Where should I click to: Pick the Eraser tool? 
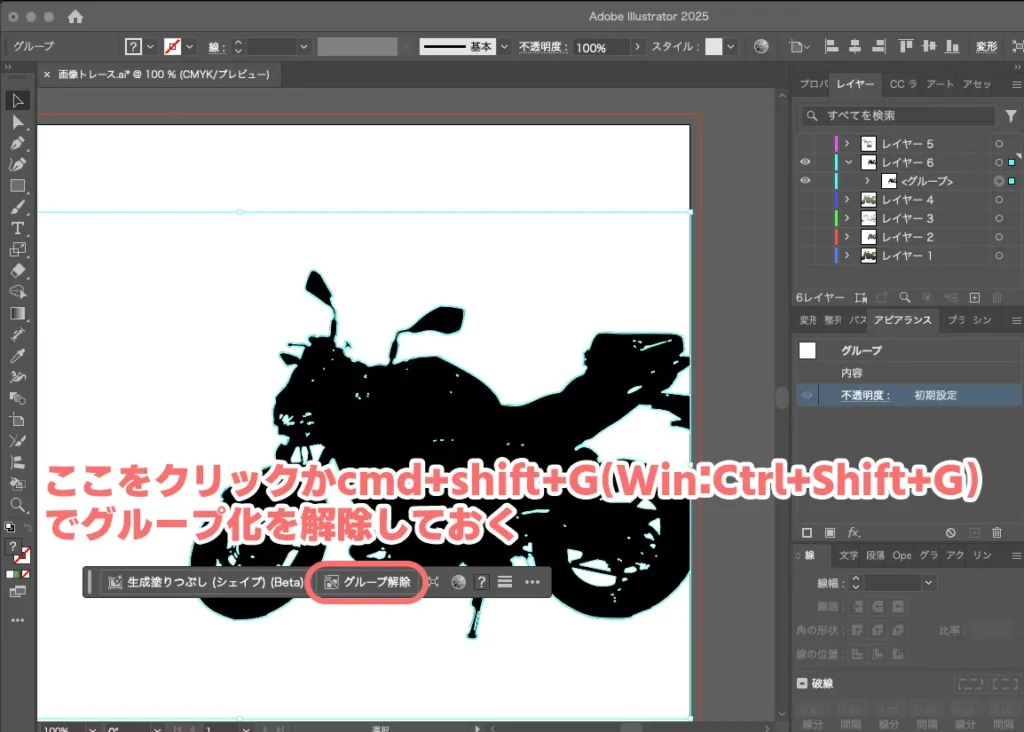tap(18, 270)
